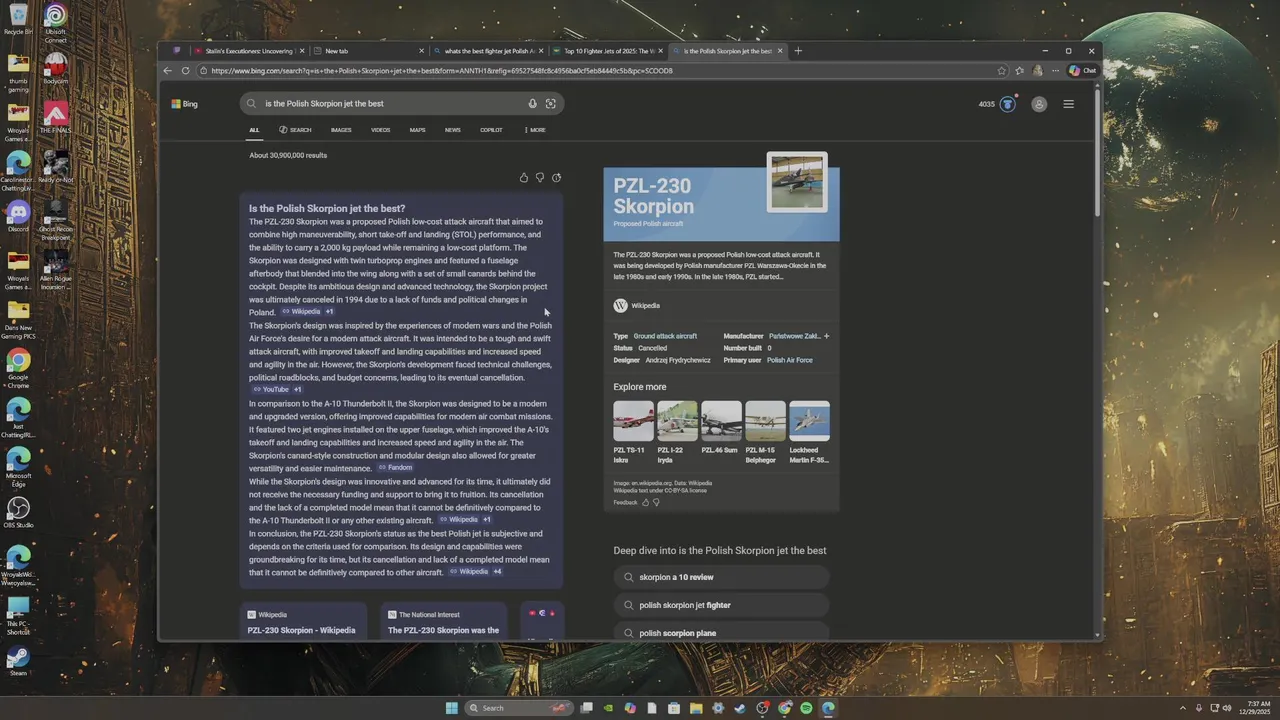1280x720 pixels.
Task: Click the PZL-230 Skorpion header photo
Action: pos(797,182)
